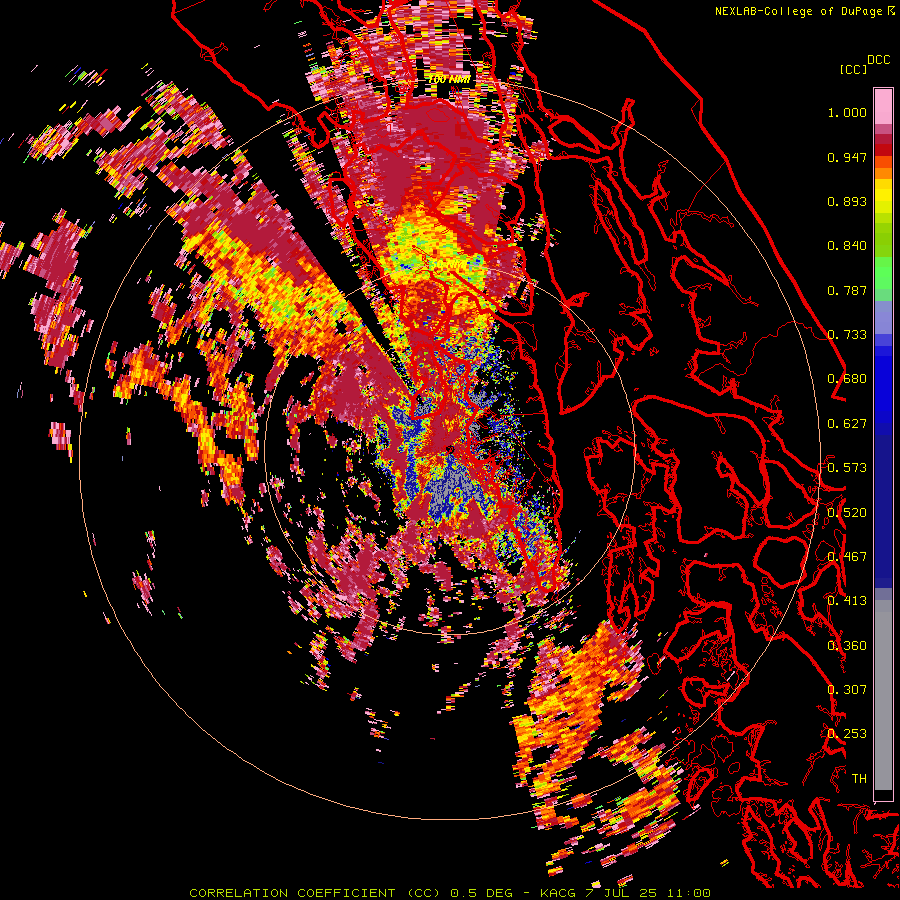Click the [CC] units label

coord(853,69)
